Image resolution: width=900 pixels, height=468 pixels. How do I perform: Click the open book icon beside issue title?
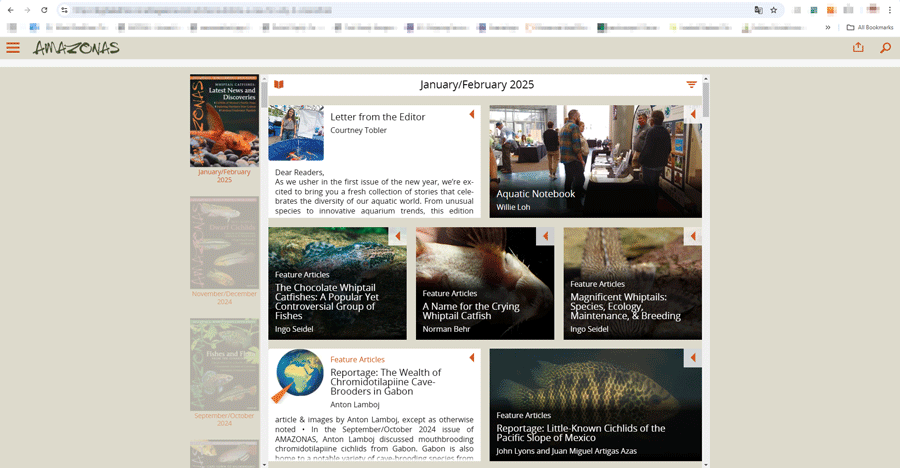(279, 84)
